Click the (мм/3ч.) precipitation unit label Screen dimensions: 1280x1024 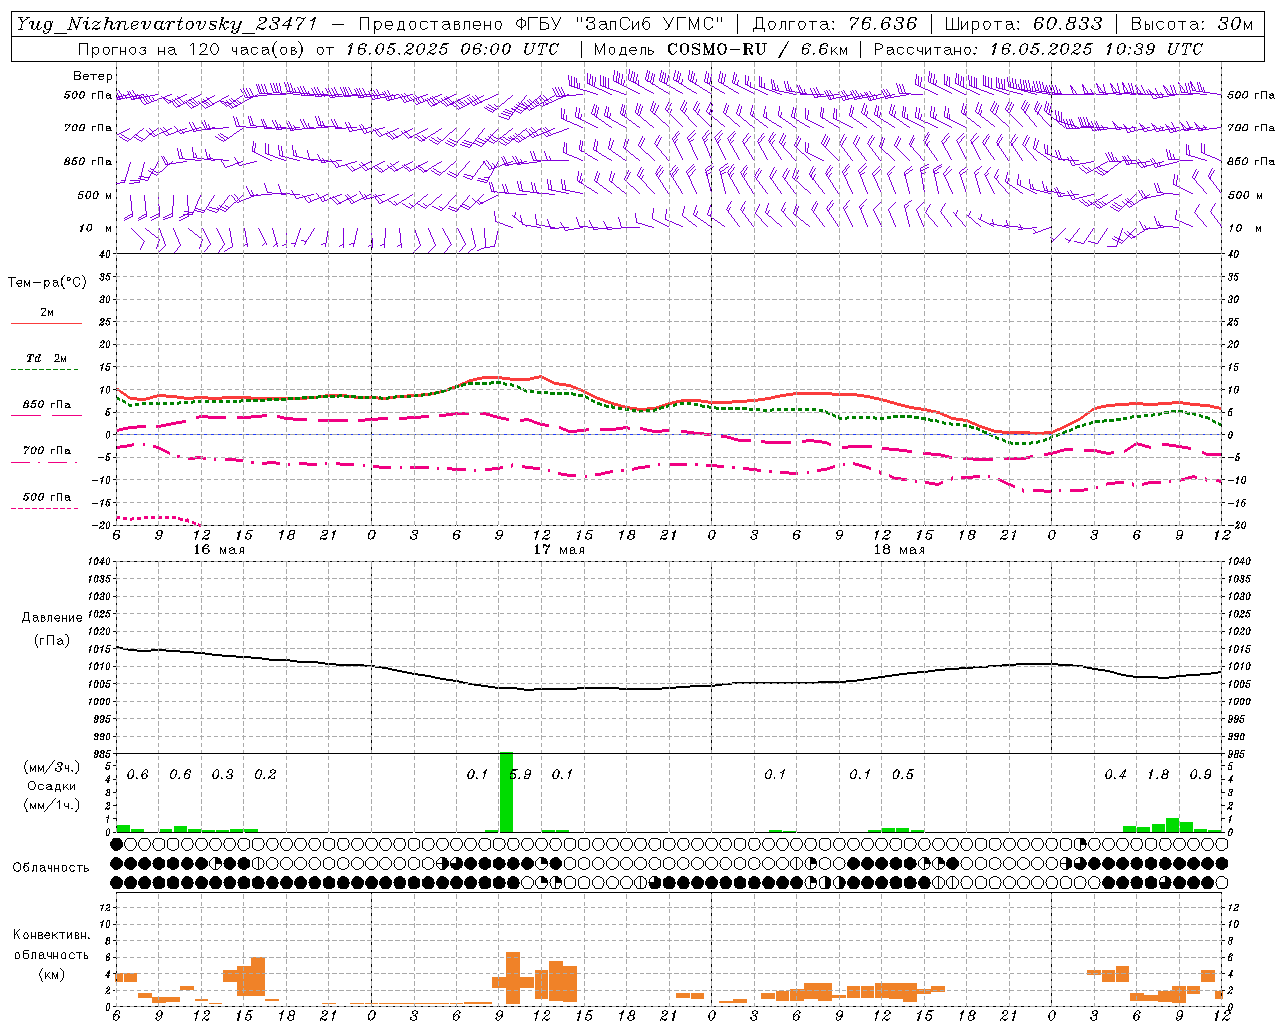[x=52, y=768]
